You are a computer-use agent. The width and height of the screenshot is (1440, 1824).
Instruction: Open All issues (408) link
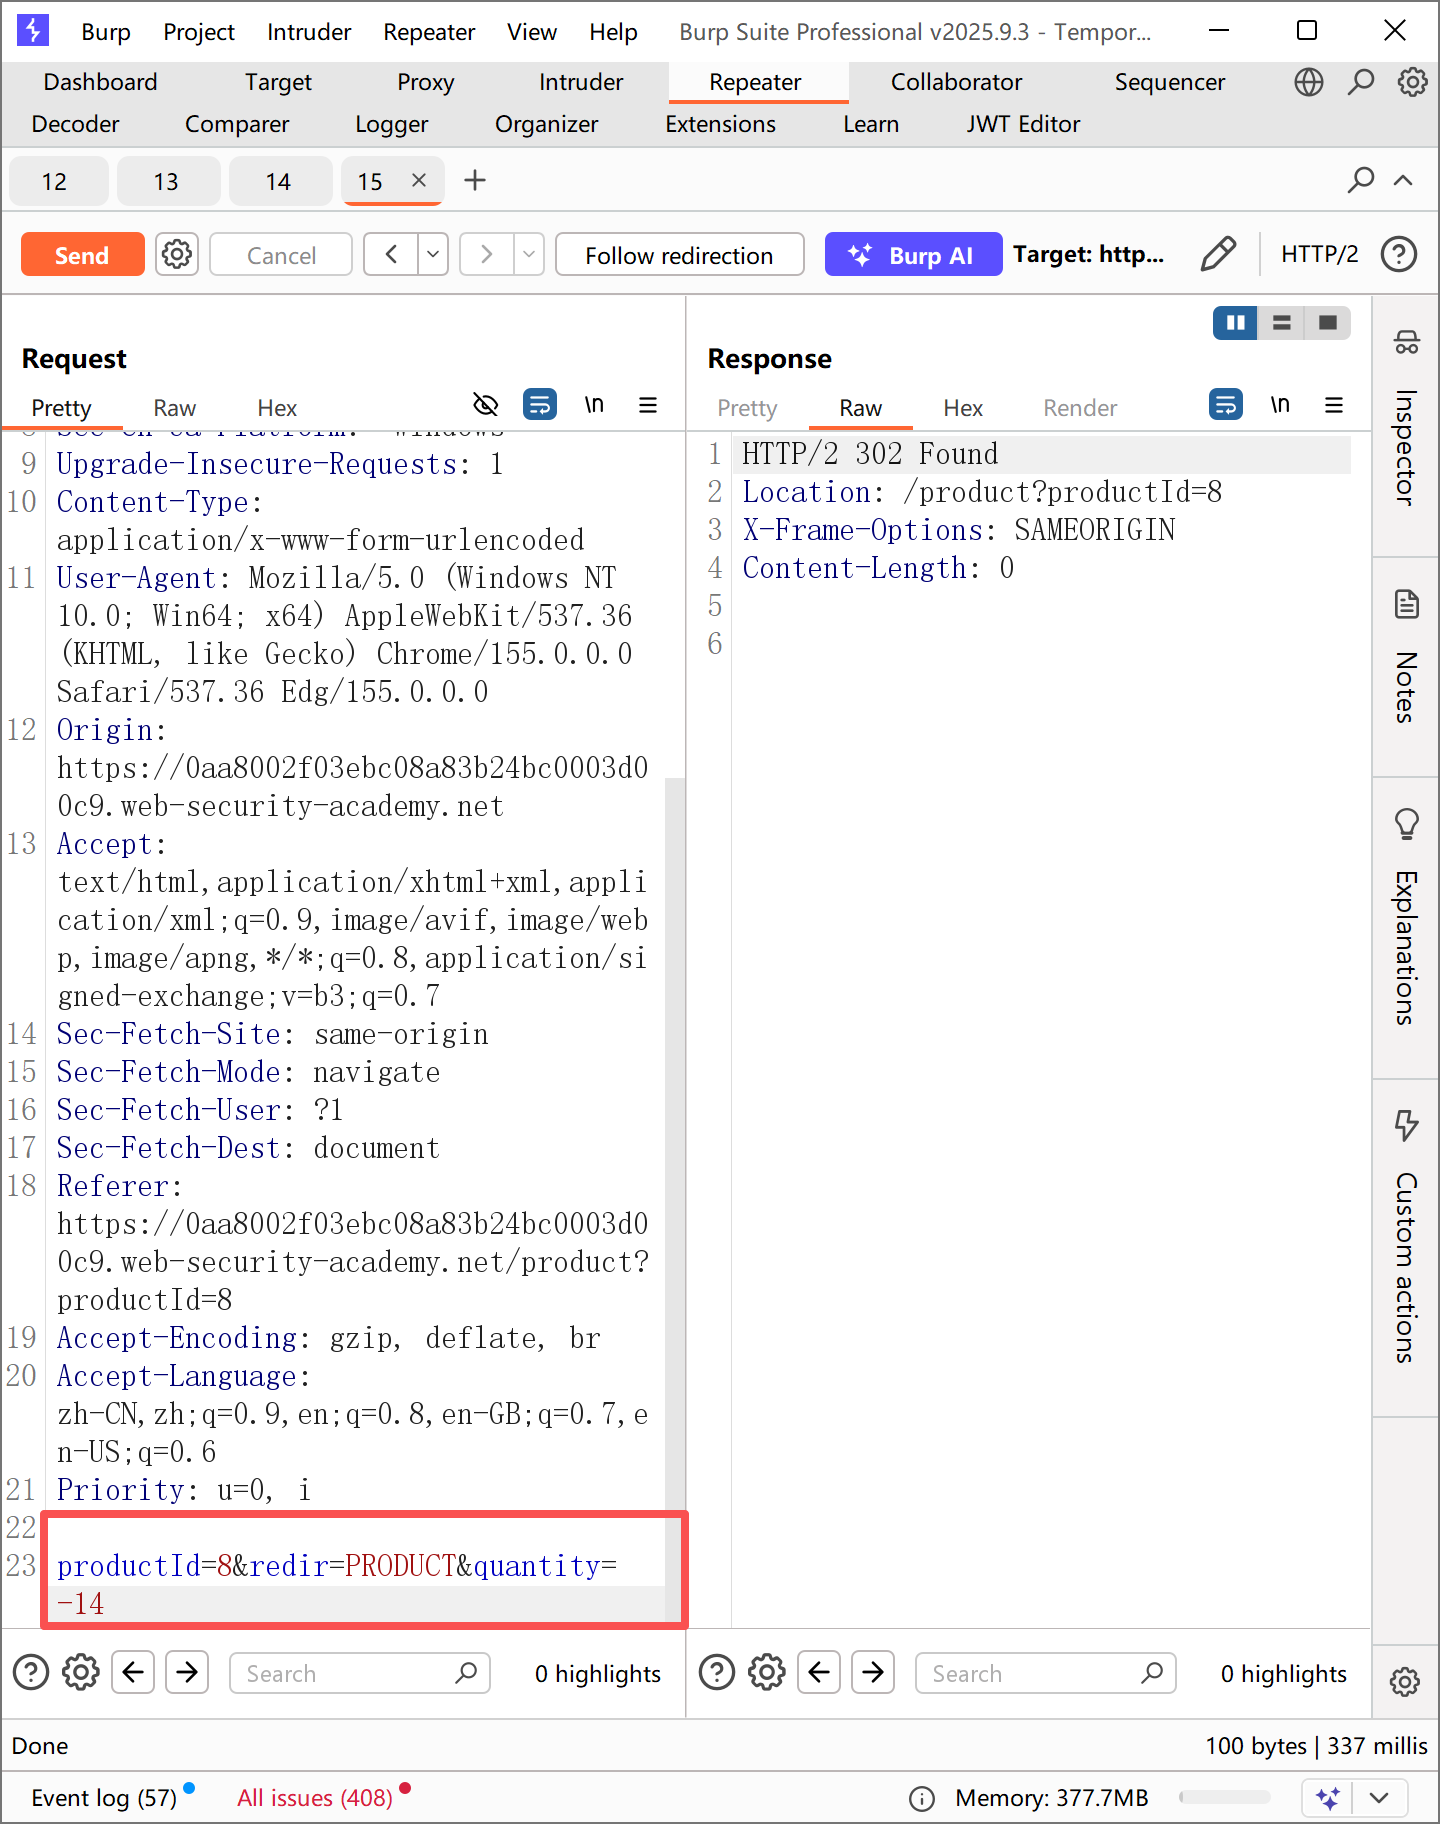(315, 1798)
